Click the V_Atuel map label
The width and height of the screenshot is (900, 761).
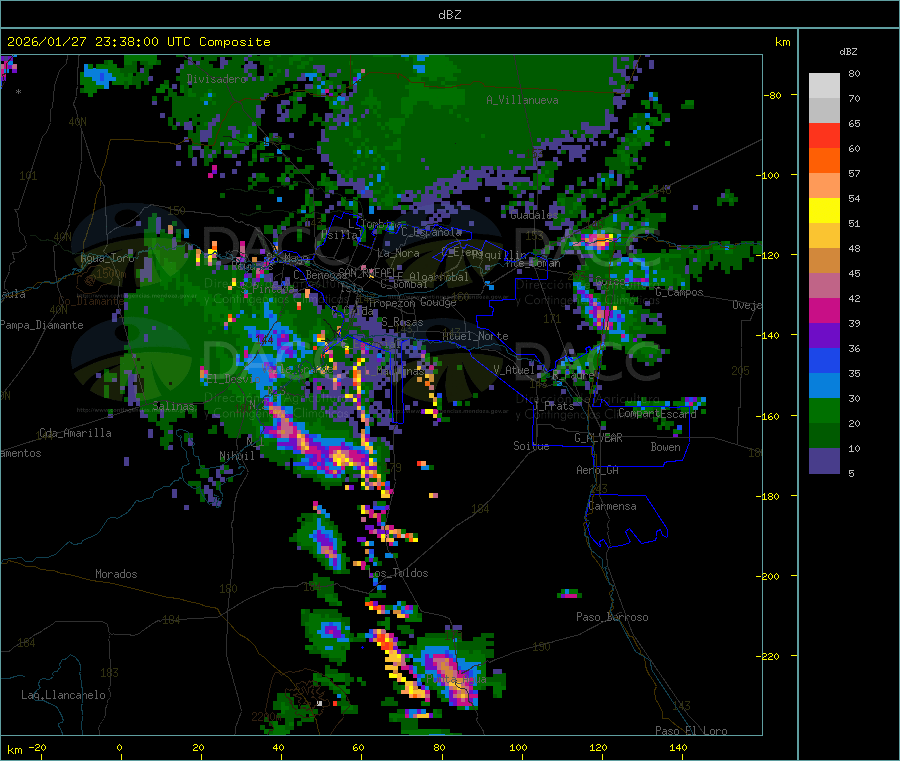pyautogui.click(x=514, y=370)
